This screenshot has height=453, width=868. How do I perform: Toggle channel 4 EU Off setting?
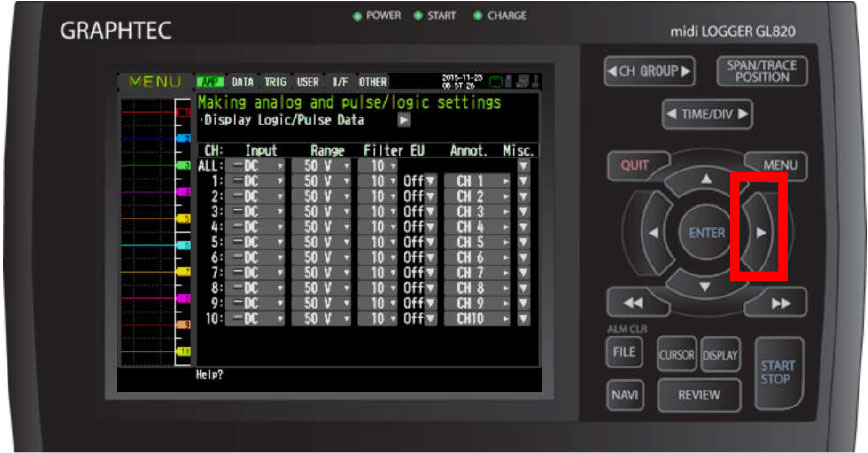click(x=420, y=226)
